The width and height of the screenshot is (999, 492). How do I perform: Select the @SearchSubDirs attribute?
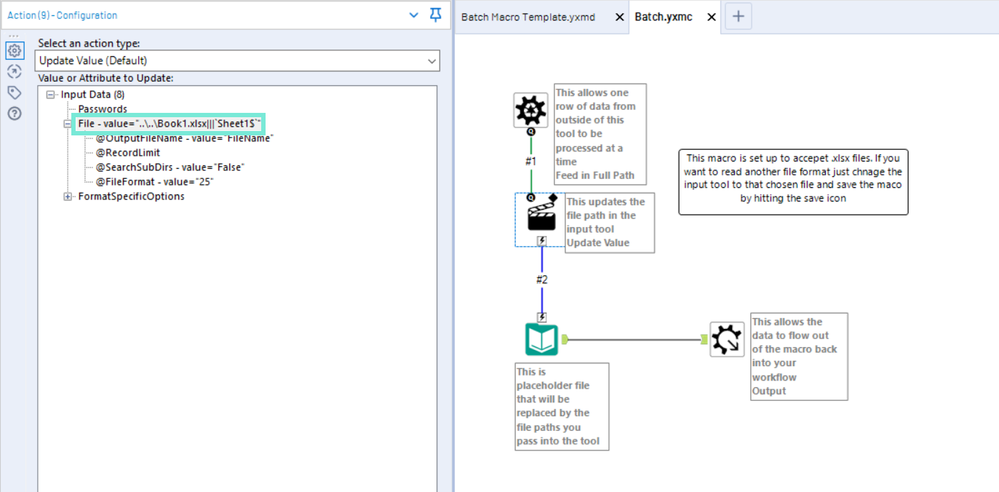[170, 167]
